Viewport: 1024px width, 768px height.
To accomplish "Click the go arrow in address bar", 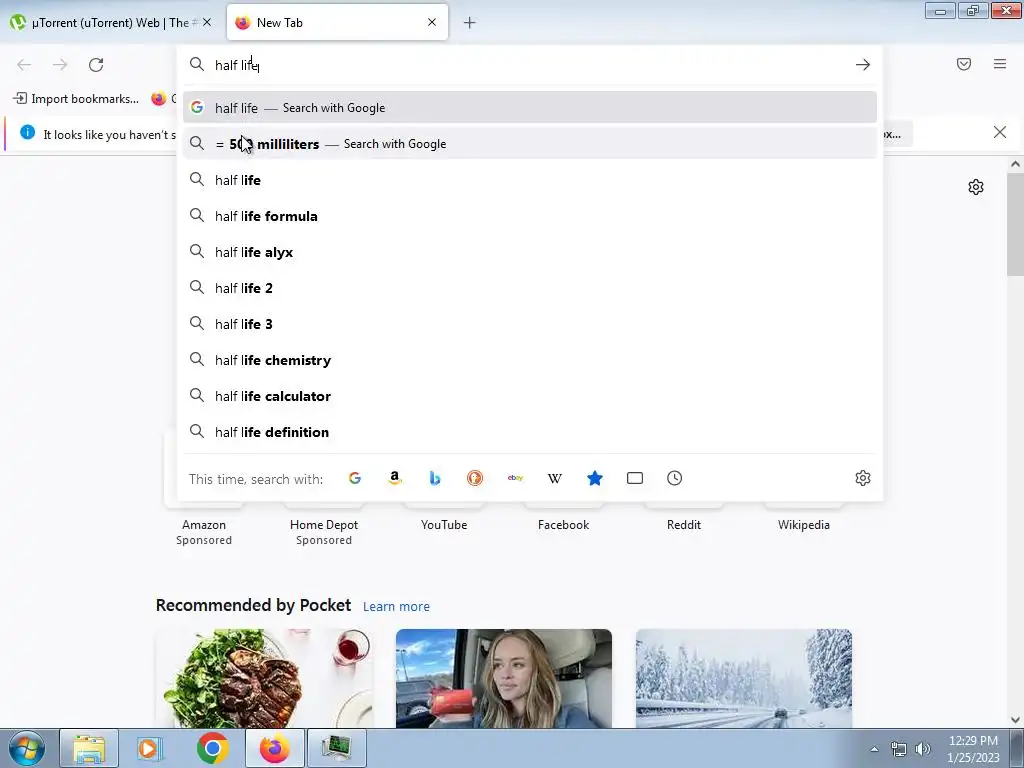I will point(863,65).
